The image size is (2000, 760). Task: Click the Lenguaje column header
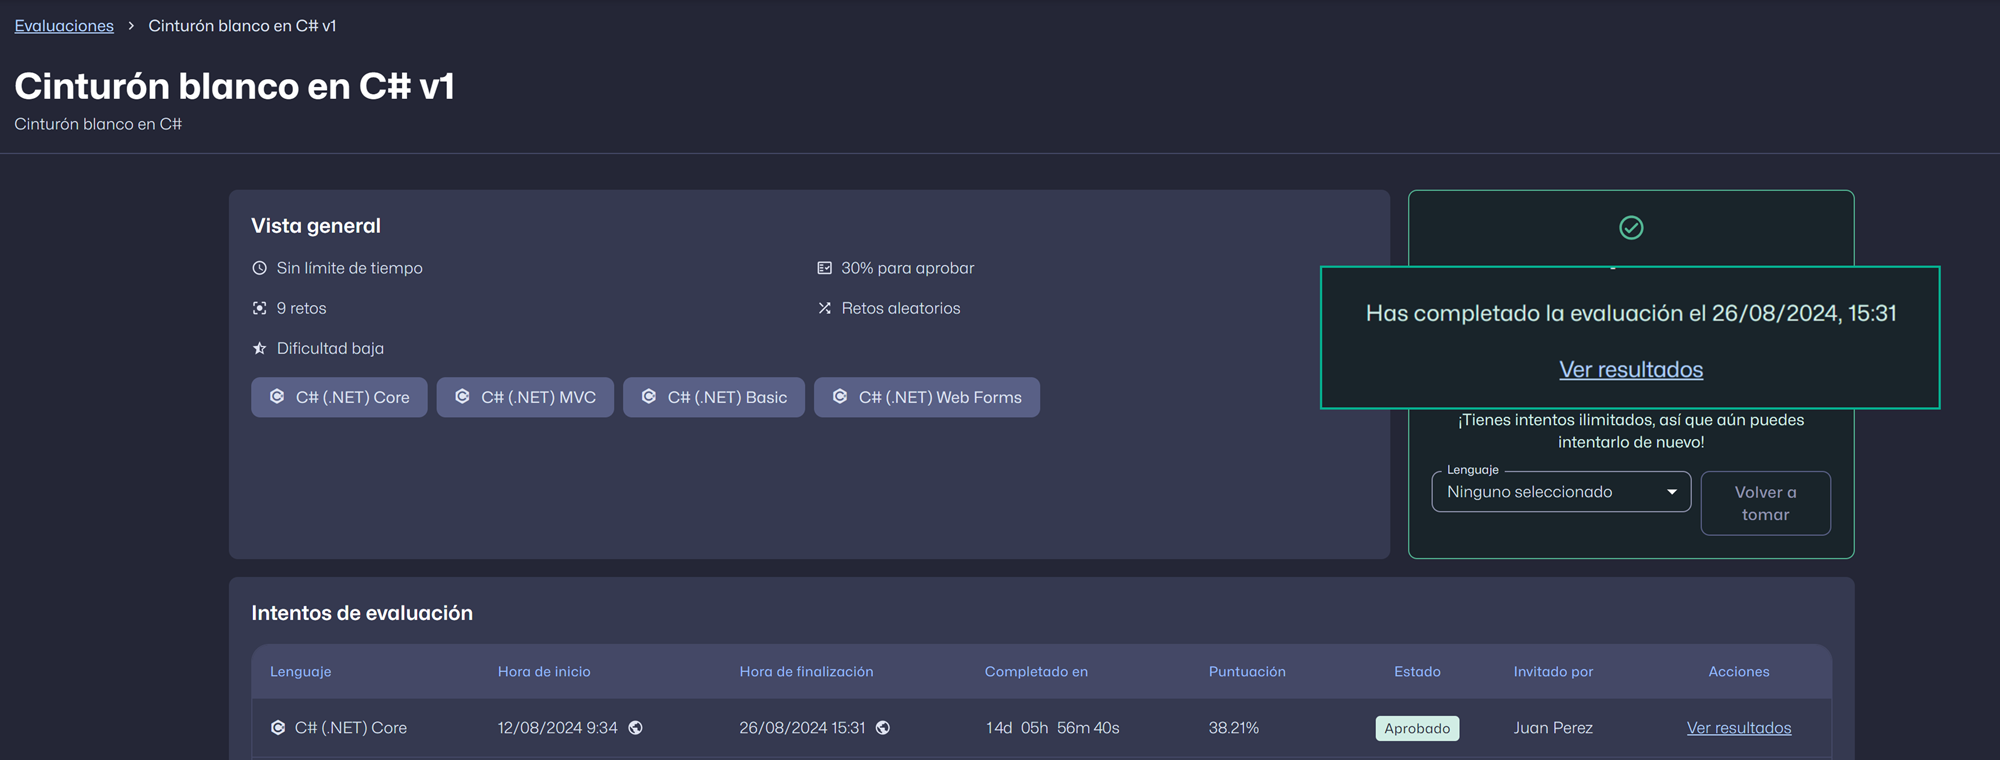tap(300, 672)
